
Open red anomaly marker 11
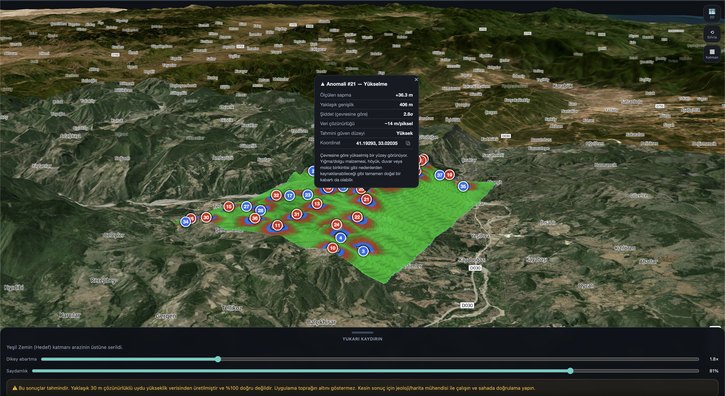point(277,226)
